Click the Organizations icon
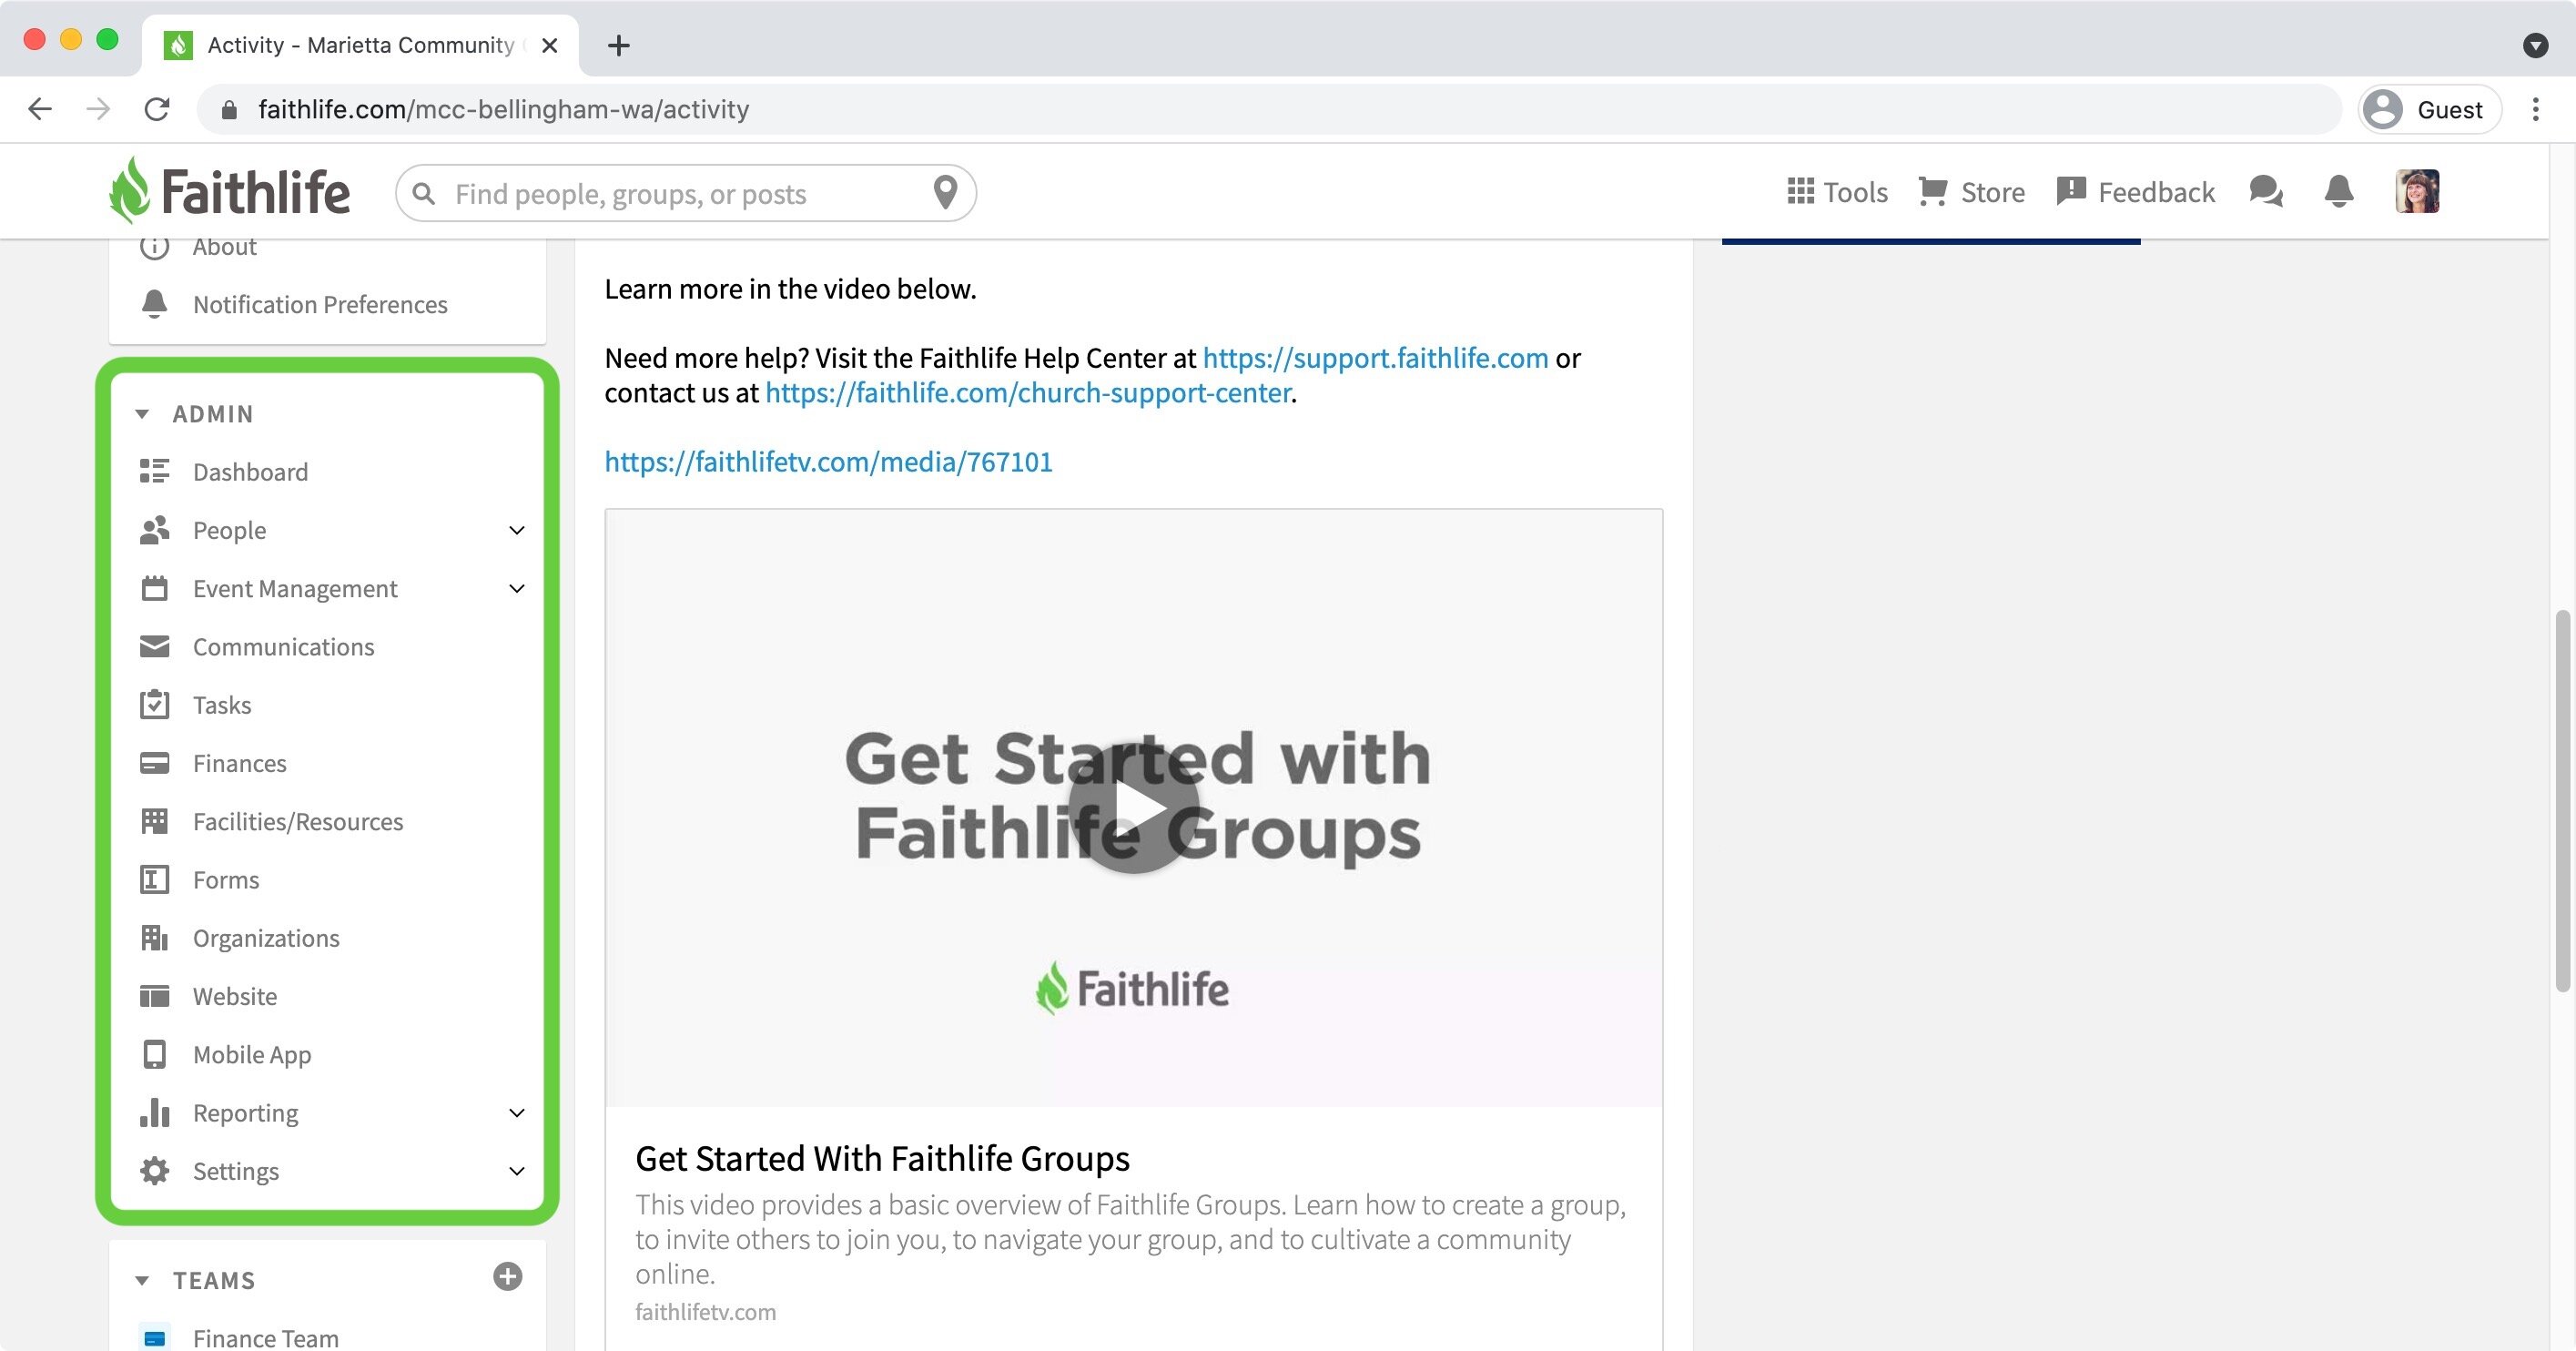Image resolution: width=2576 pixels, height=1351 pixels. pos(154,937)
